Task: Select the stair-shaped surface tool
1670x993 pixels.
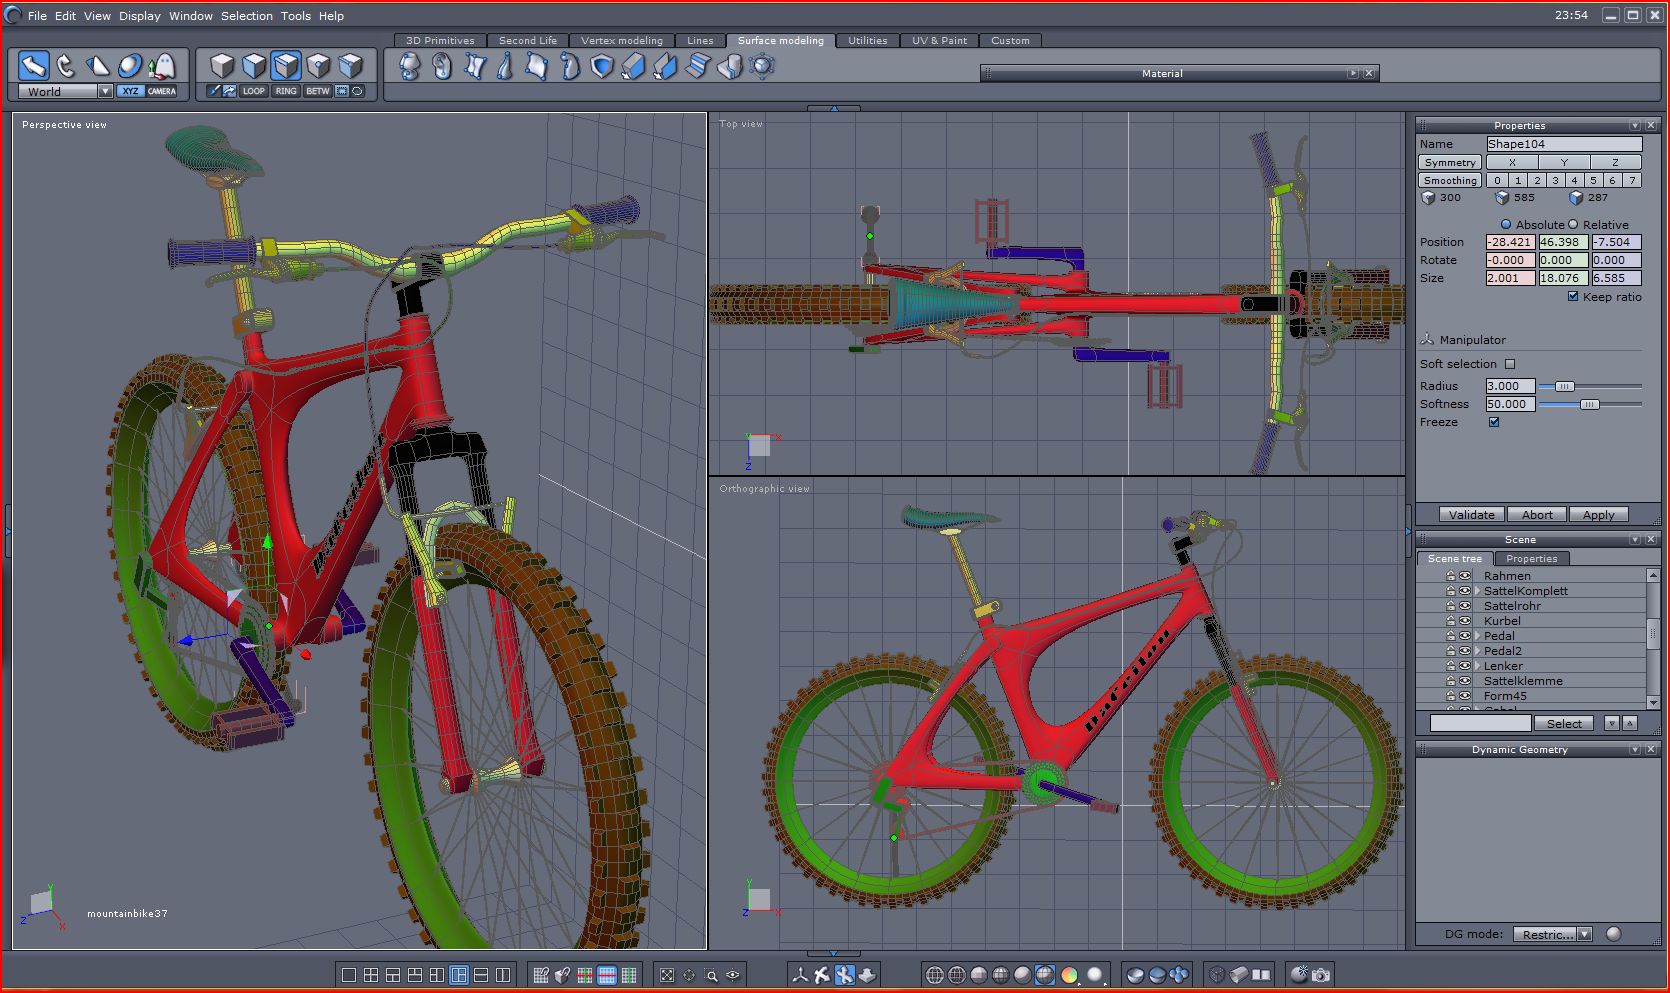Action: coord(698,66)
